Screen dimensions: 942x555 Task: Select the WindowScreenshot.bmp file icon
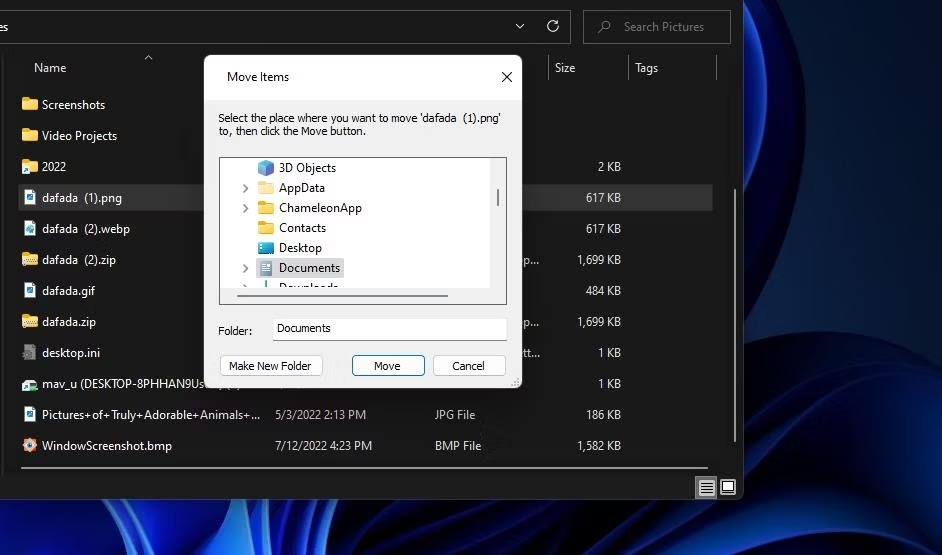[x=29, y=445]
